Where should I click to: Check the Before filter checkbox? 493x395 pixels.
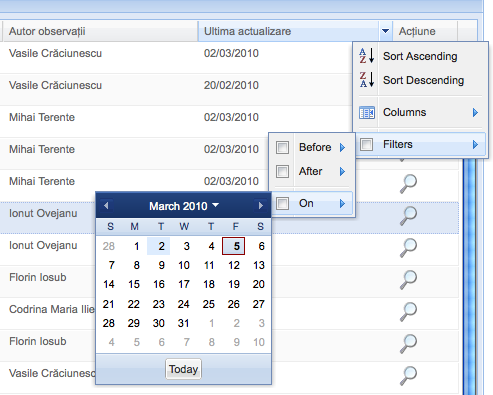282,147
